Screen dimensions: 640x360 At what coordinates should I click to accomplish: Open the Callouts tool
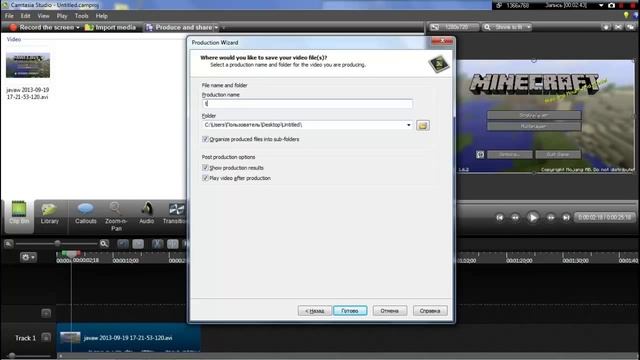(85, 213)
